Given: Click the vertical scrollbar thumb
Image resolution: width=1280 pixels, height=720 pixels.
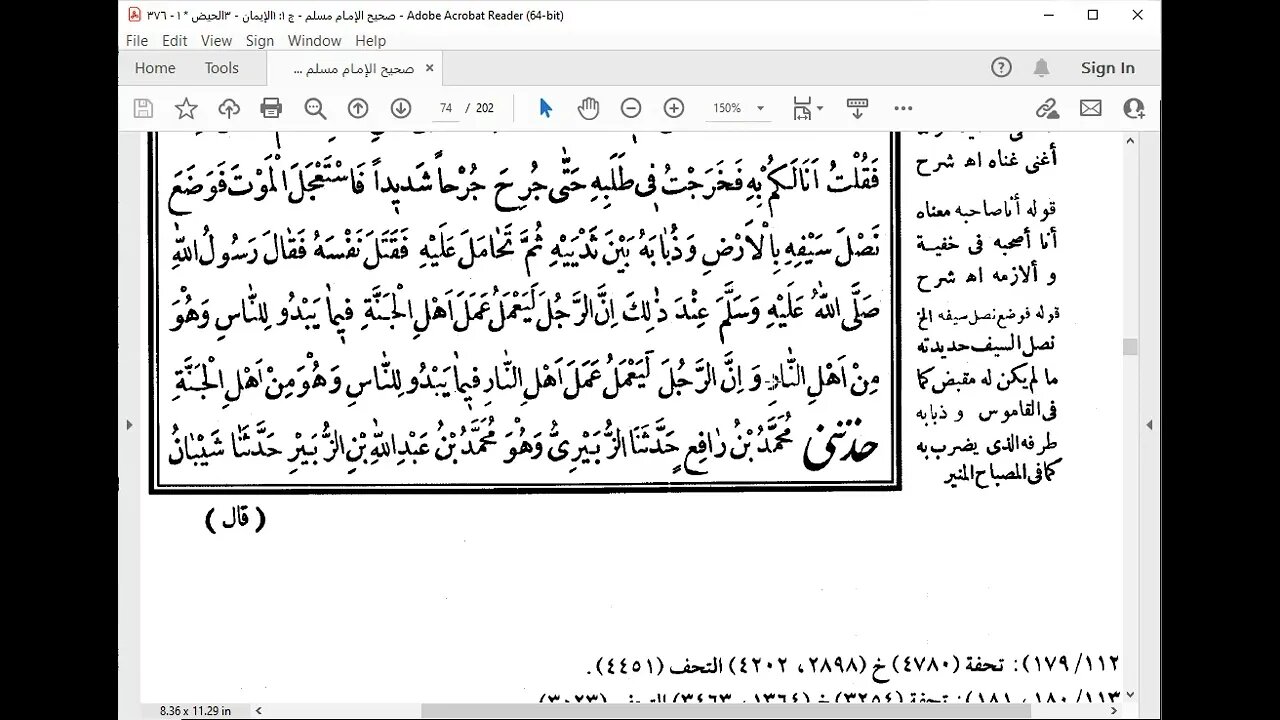Looking at the screenshot, I should (x=1130, y=347).
